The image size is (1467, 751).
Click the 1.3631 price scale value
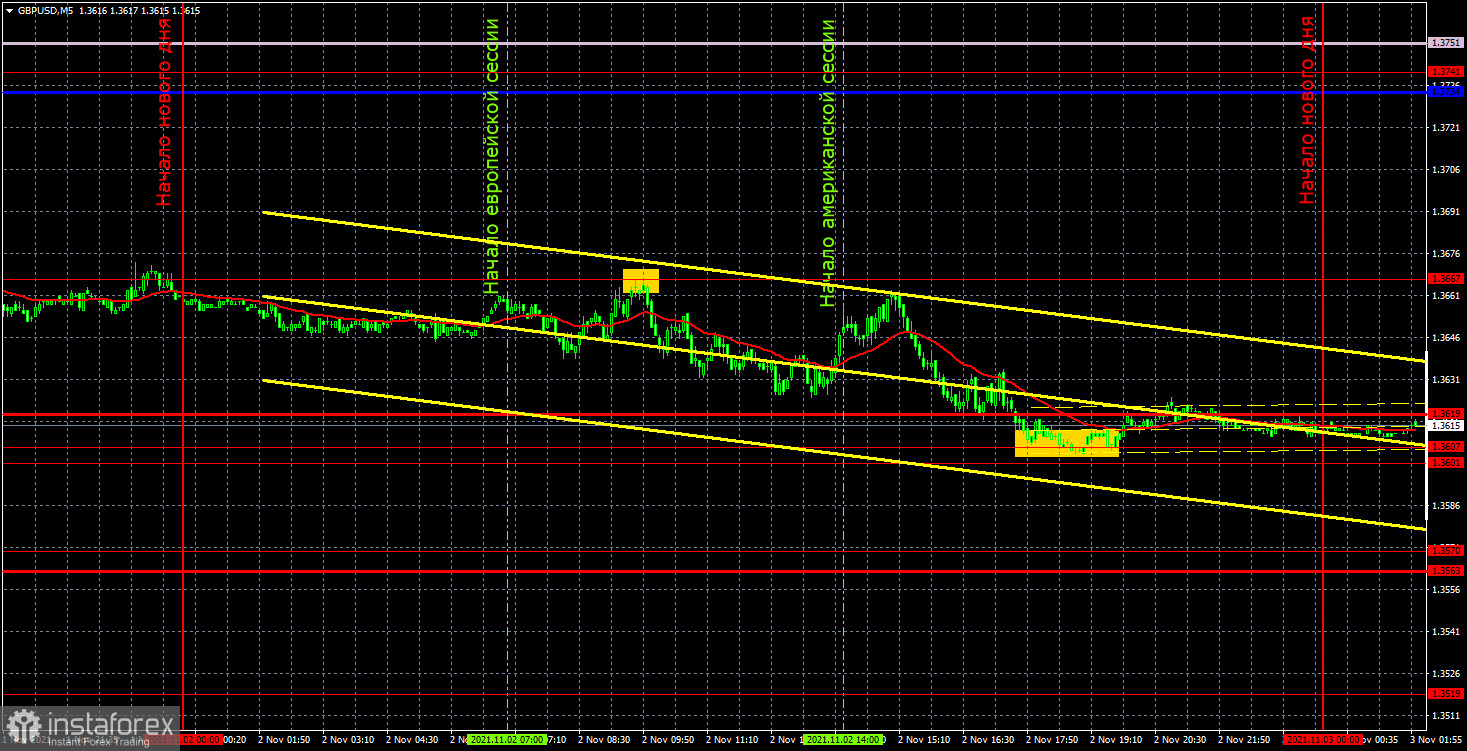click(x=1445, y=380)
